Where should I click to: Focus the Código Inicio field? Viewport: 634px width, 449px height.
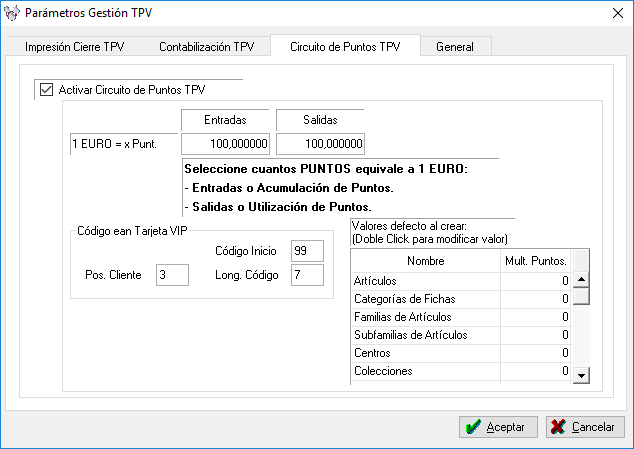(x=307, y=251)
